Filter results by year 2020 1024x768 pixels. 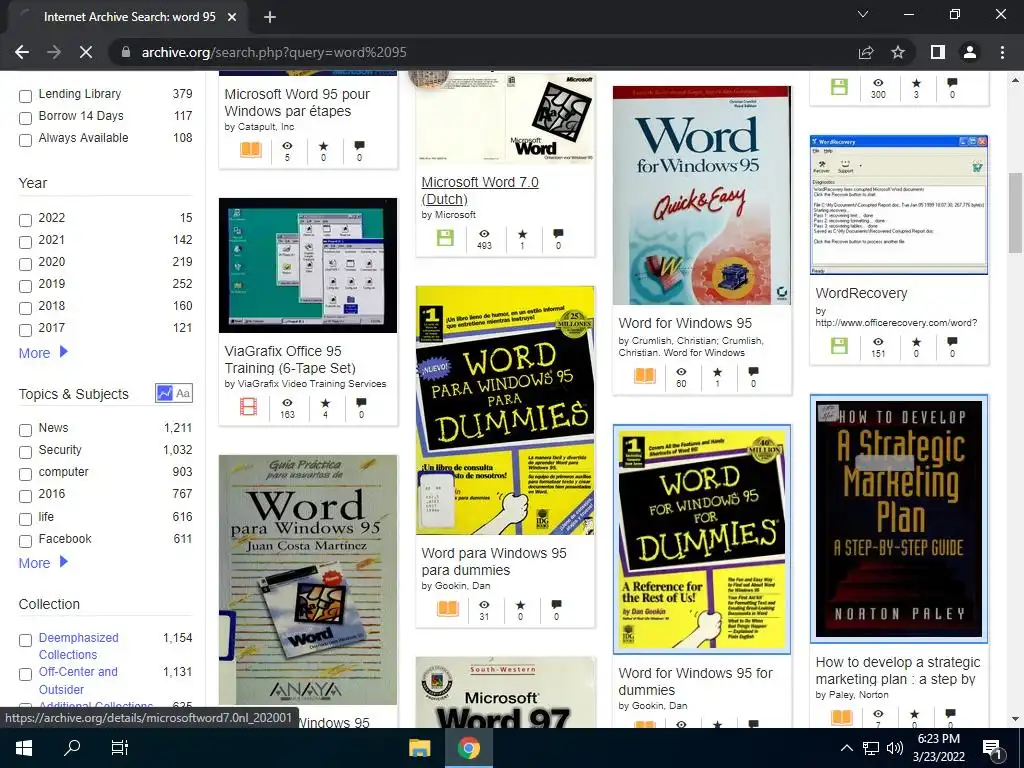click(25, 264)
